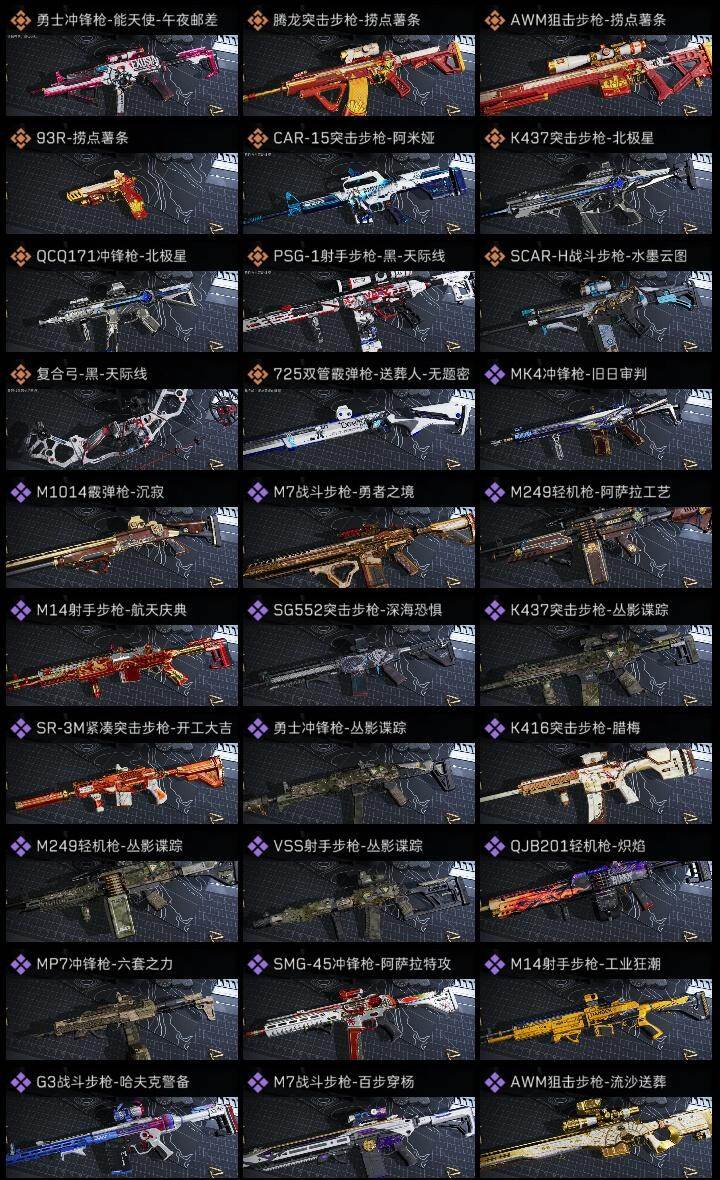The image size is (720, 1180).
Task: Choose the M14射手步枪-工业狂潮 yellow rifle image
Action: coord(596,1019)
